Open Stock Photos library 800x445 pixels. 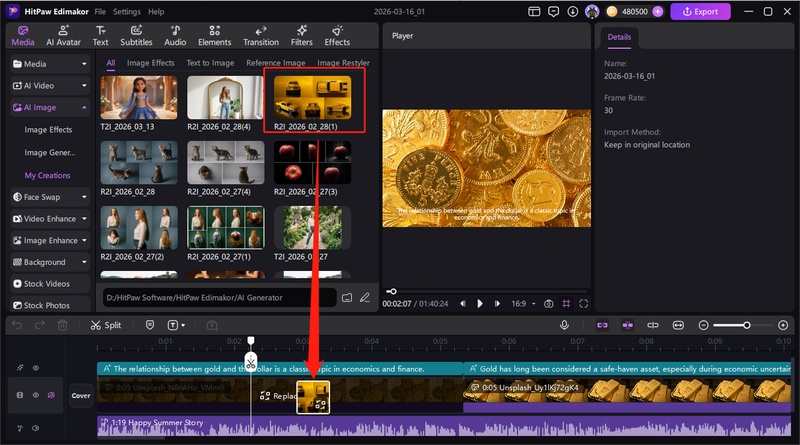pyautogui.click(x=50, y=305)
